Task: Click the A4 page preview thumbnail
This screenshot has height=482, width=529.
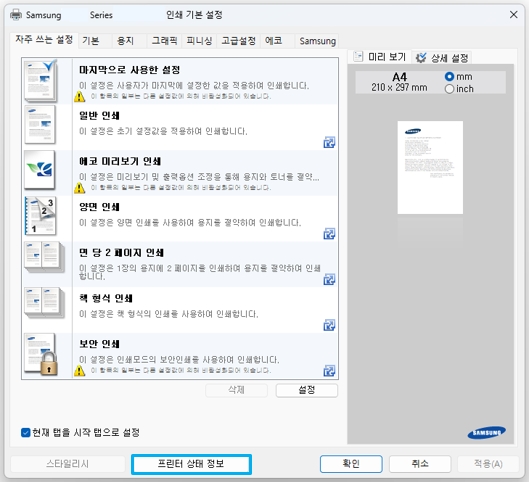Action: pyautogui.click(x=430, y=167)
